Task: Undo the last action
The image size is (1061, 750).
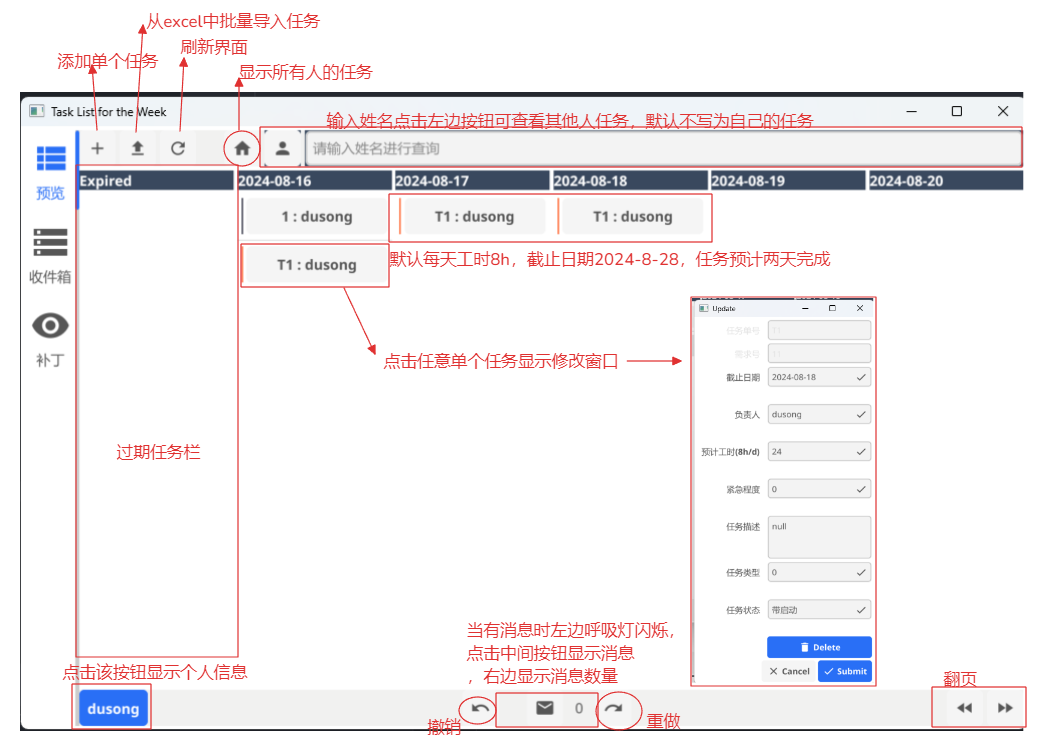Action: (x=480, y=708)
